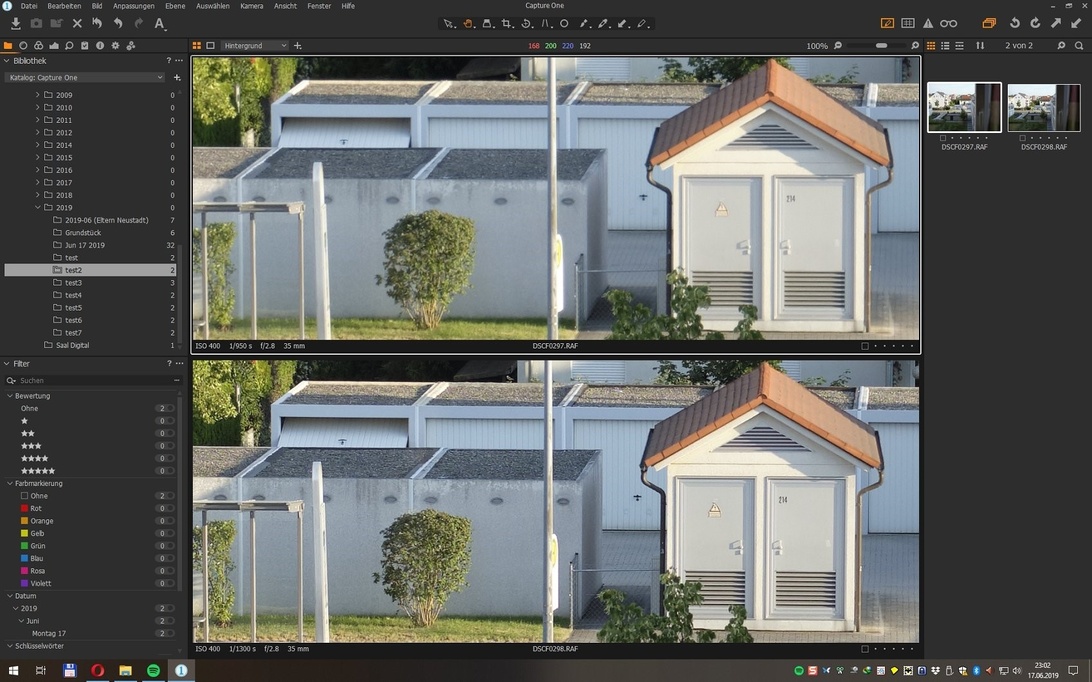The height and width of the screenshot is (682, 1092).
Task: Open the Anpassungen menu
Action: pyautogui.click(x=133, y=6)
